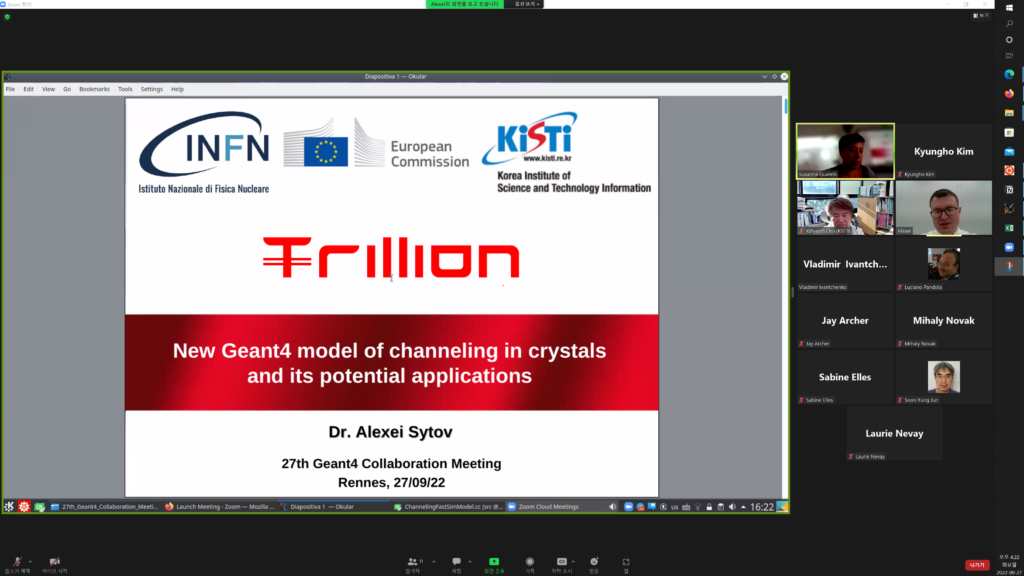This screenshot has height=576, width=1024.
Task: Switch to Launch Meeting Zoom Mozilla taskbar entry
Action: coord(220,507)
